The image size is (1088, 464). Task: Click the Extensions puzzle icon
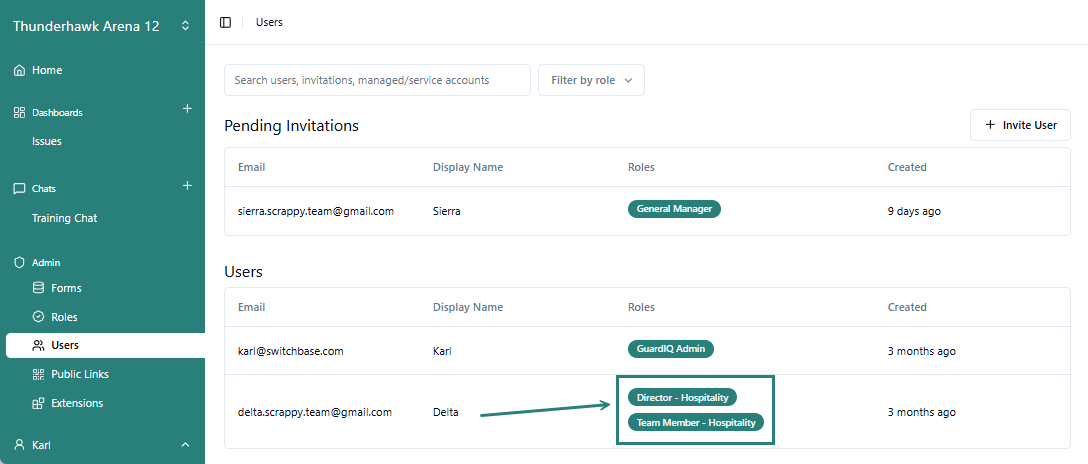pos(38,403)
